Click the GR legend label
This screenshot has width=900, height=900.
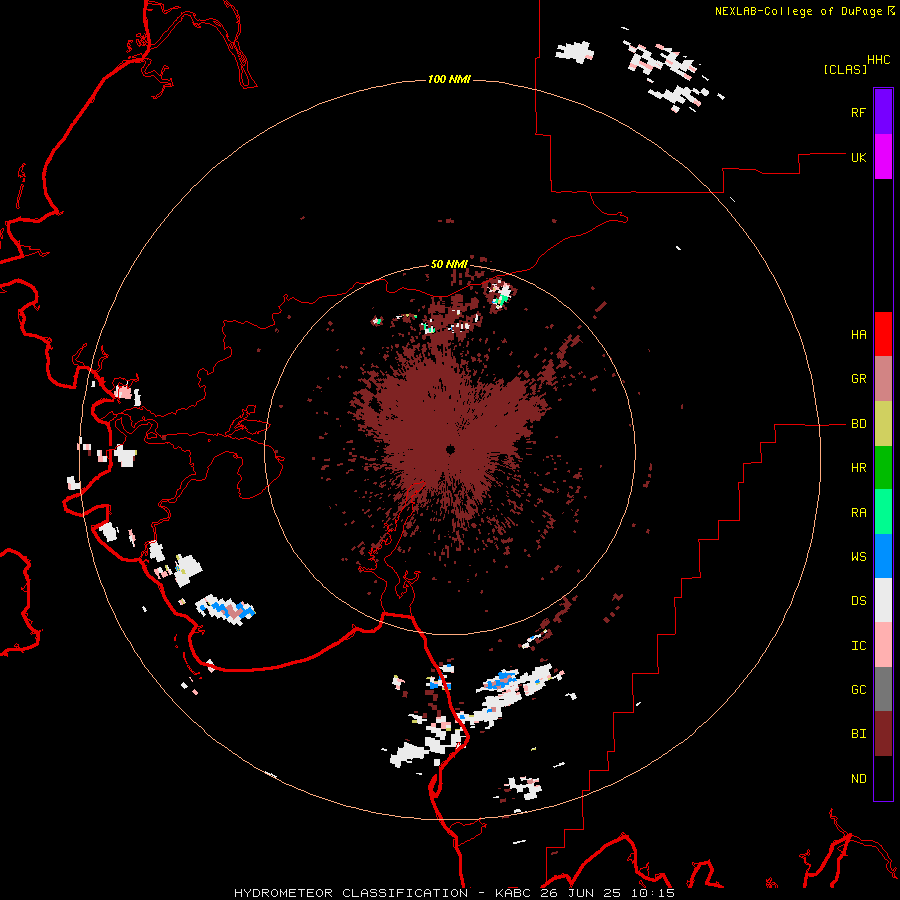[x=859, y=379]
